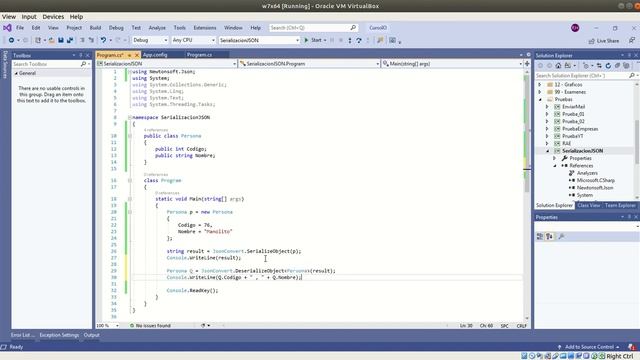Open the Output tab at bottom
Image resolution: width=640 pixels, height=360 pixels.
[91, 335]
